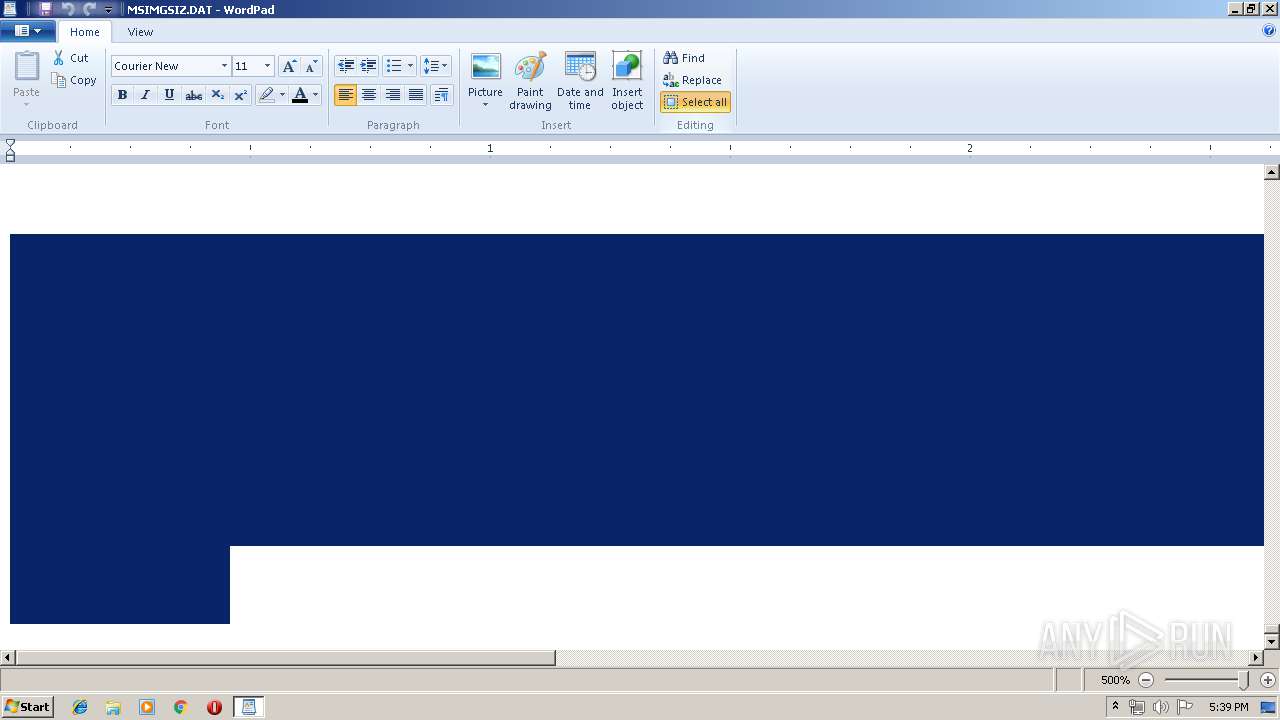
Task: Toggle bold formatting
Action: [122, 95]
